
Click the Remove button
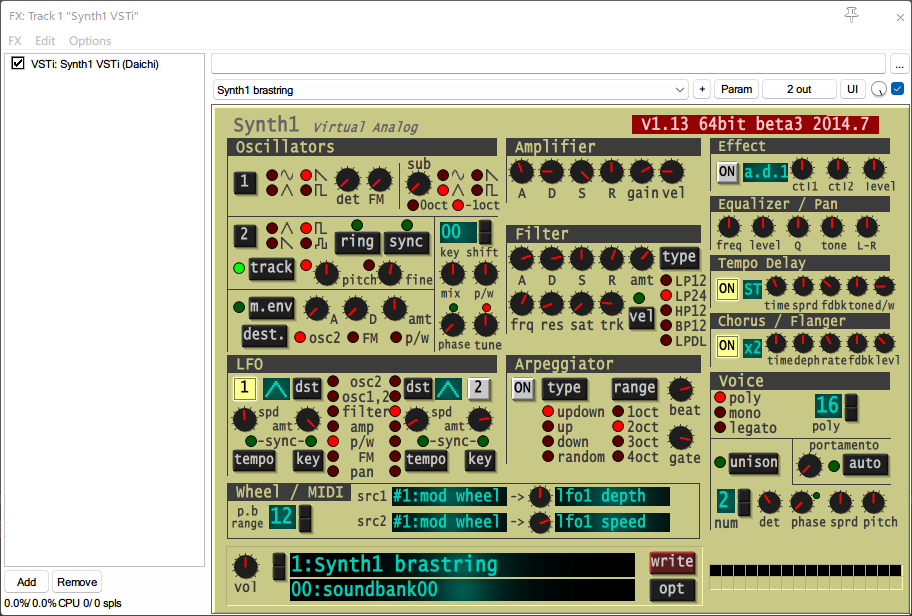[x=77, y=582]
